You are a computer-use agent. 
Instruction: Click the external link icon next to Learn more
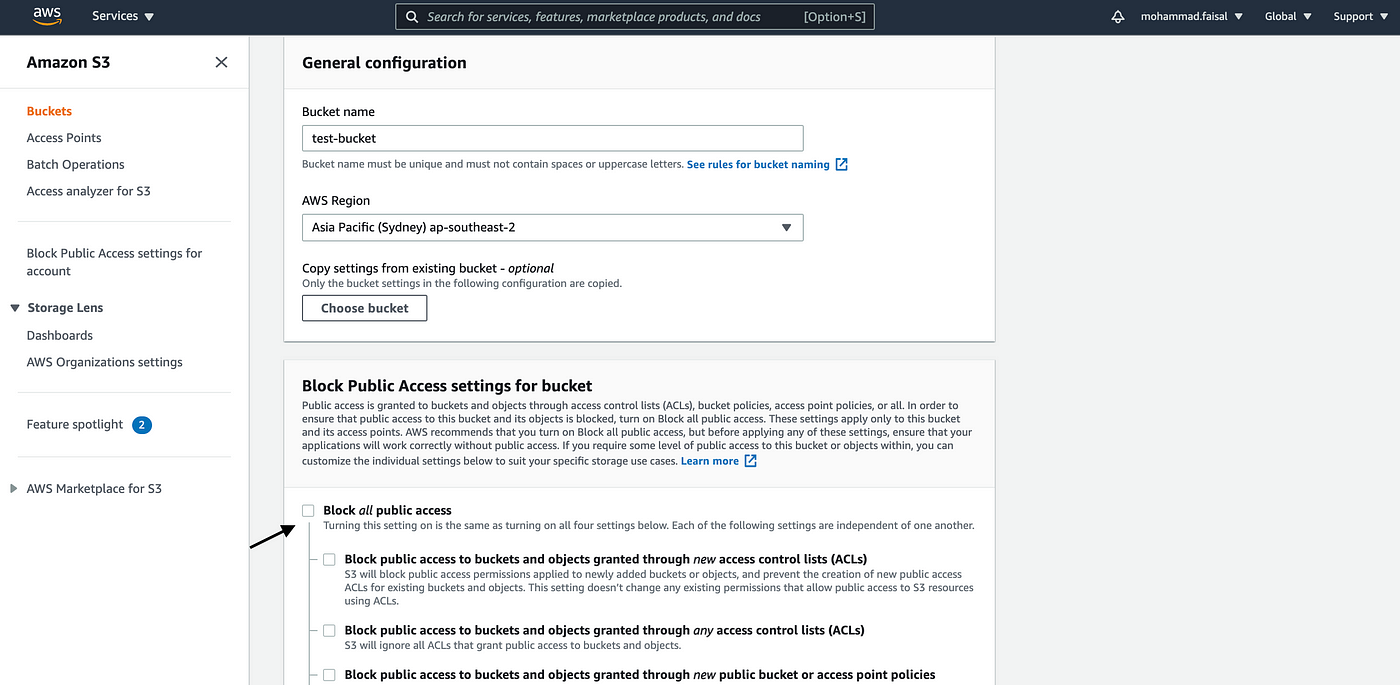750,461
